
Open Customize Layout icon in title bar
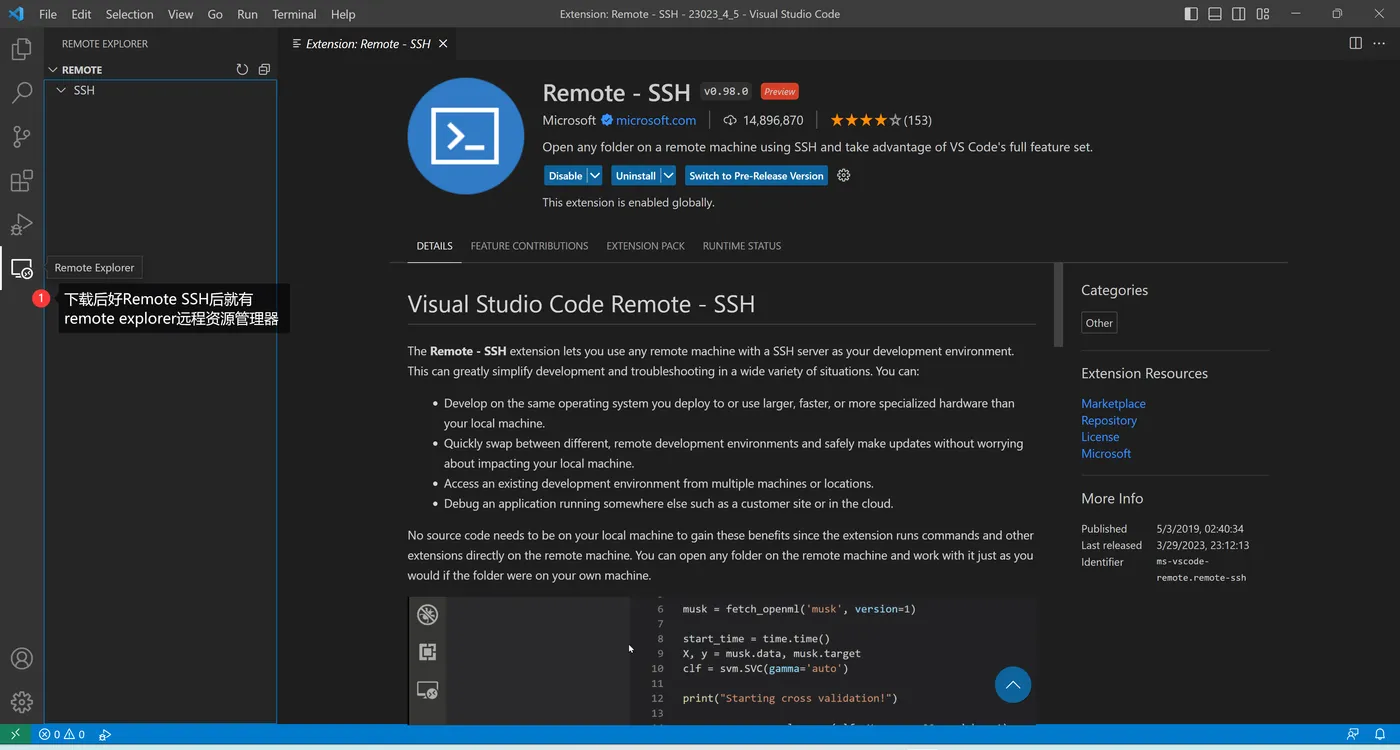[x=1263, y=14]
